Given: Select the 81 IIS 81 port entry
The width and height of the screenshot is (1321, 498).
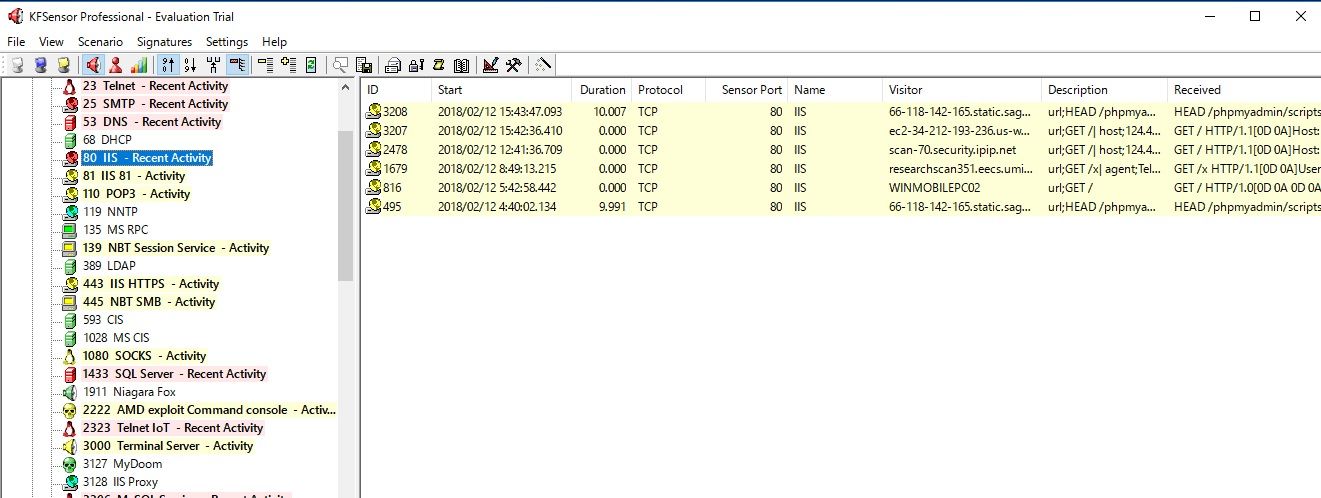Looking at the screenshot, I should [134, 176].
